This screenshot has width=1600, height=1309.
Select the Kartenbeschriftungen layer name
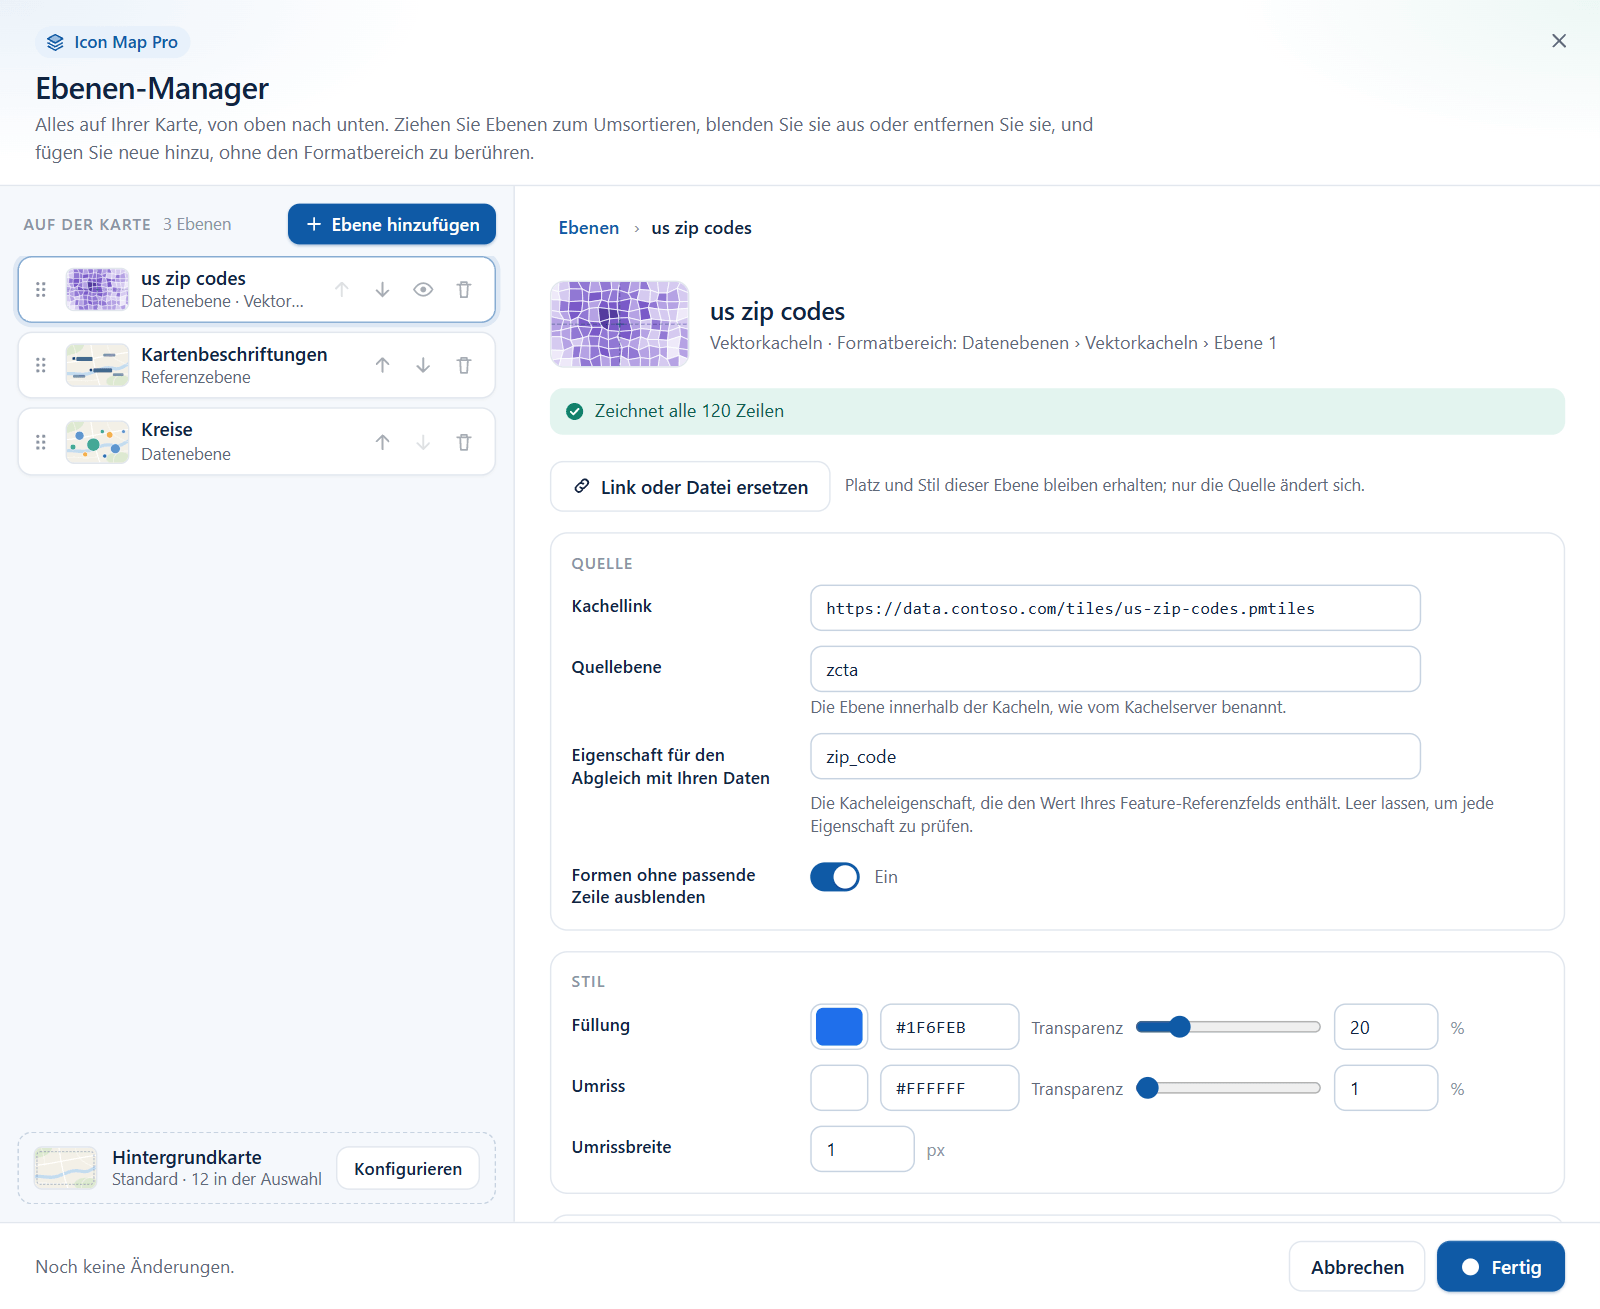point(234,355)
